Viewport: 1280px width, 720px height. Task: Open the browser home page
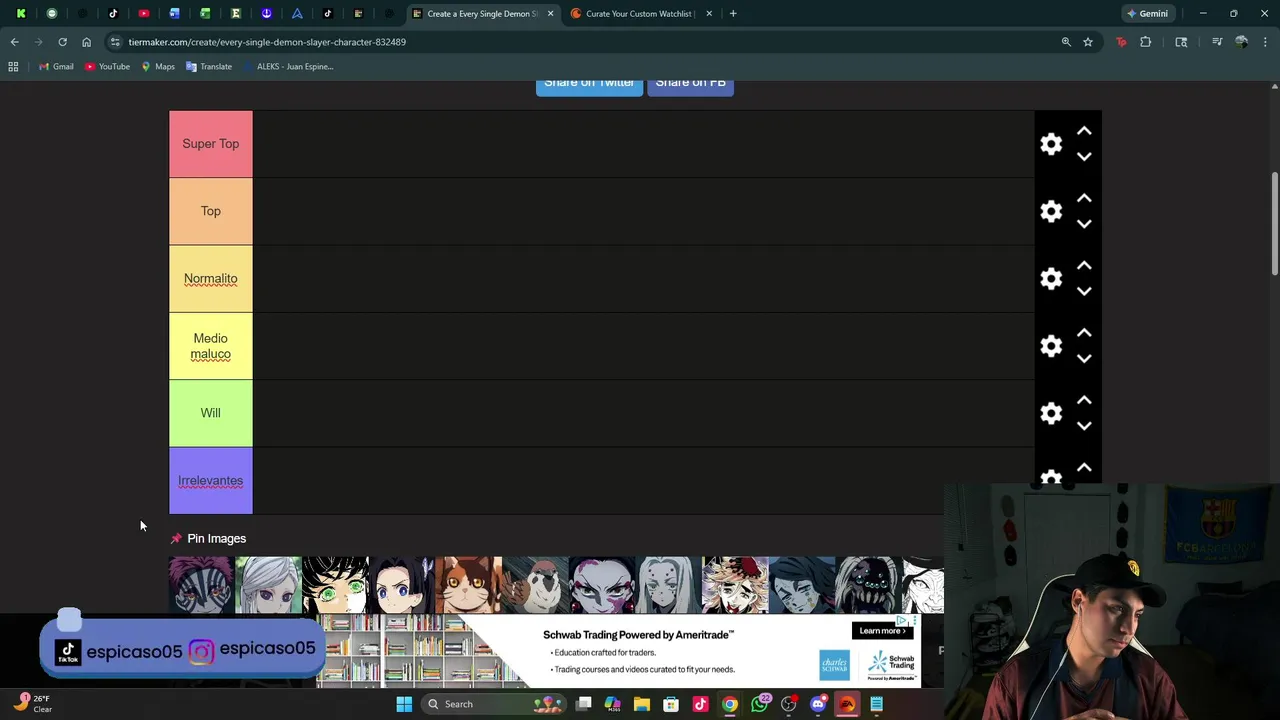click(x=86, y=42)
